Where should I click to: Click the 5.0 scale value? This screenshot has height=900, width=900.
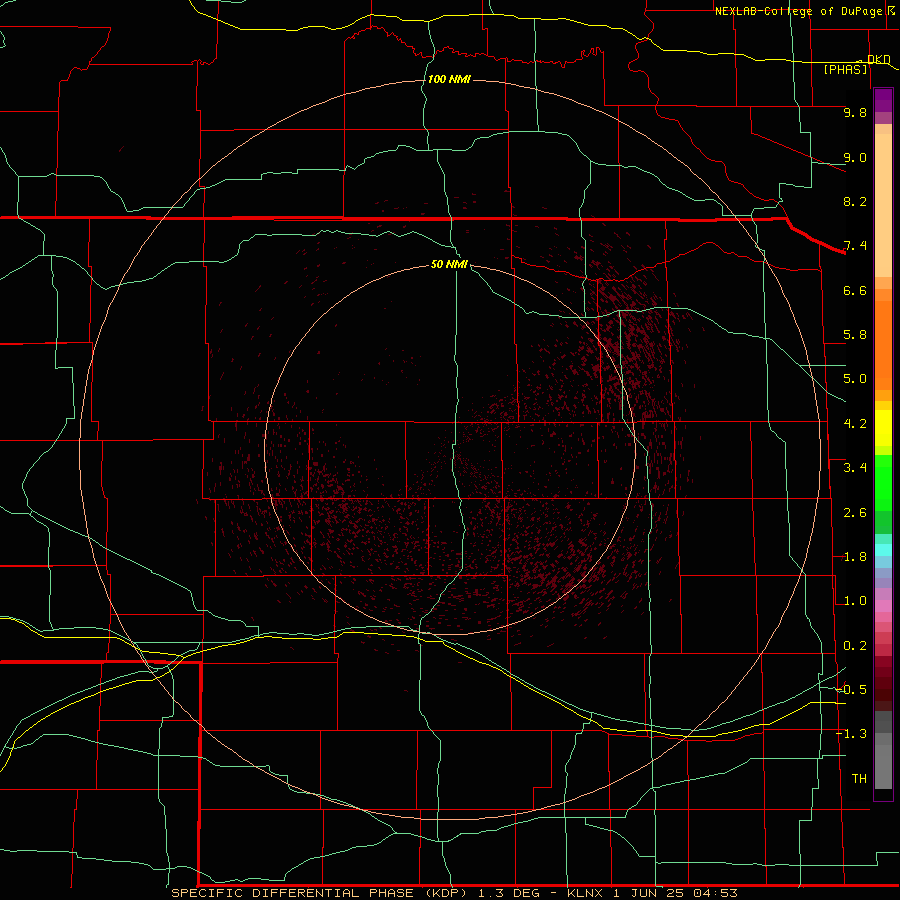pyautogui.click(x=855, y=379)
